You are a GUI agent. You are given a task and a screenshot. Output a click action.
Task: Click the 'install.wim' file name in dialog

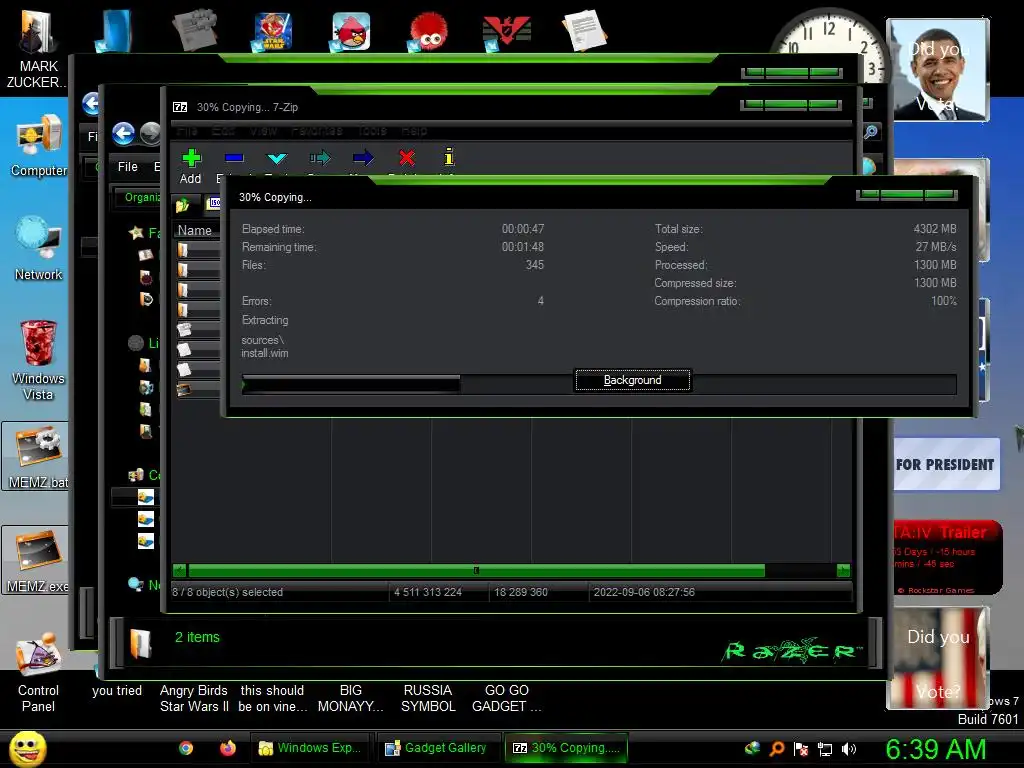click(264, 353)
